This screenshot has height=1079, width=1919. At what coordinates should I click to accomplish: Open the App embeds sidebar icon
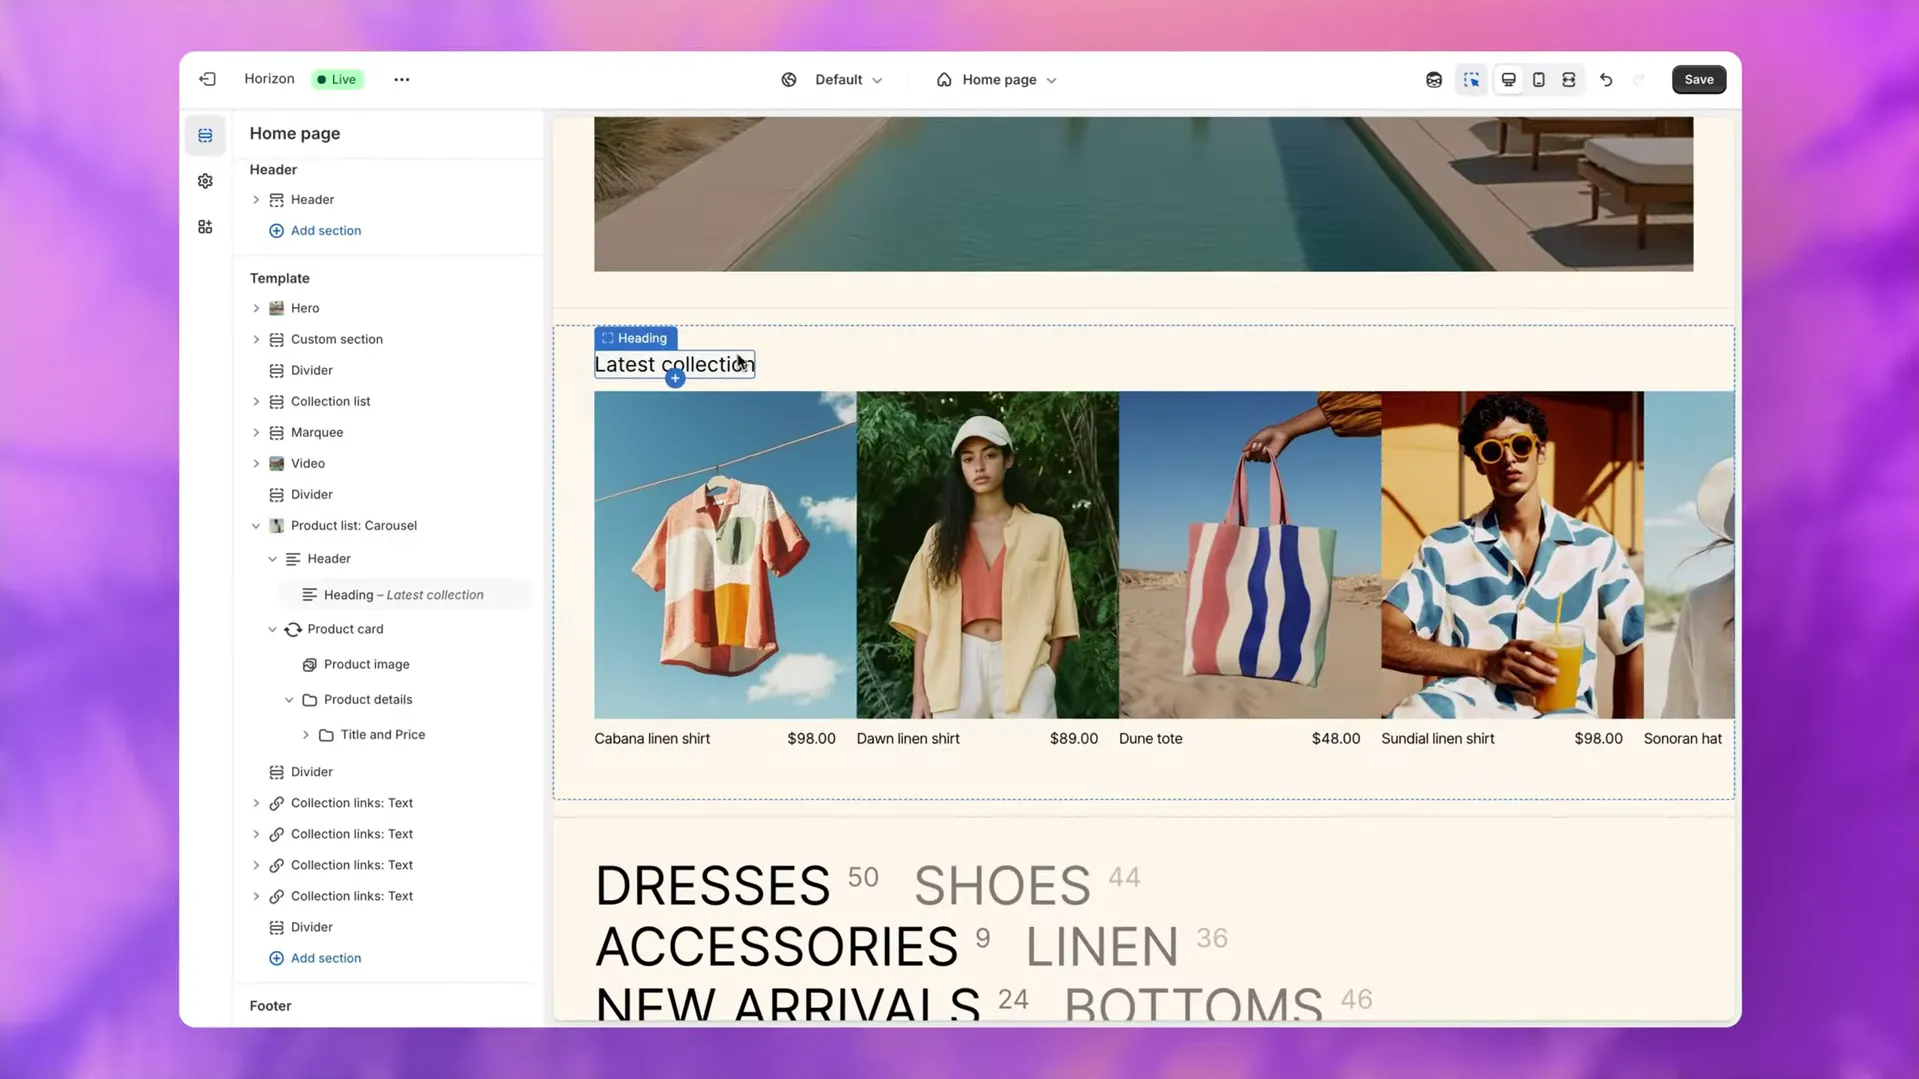(205, 227)
